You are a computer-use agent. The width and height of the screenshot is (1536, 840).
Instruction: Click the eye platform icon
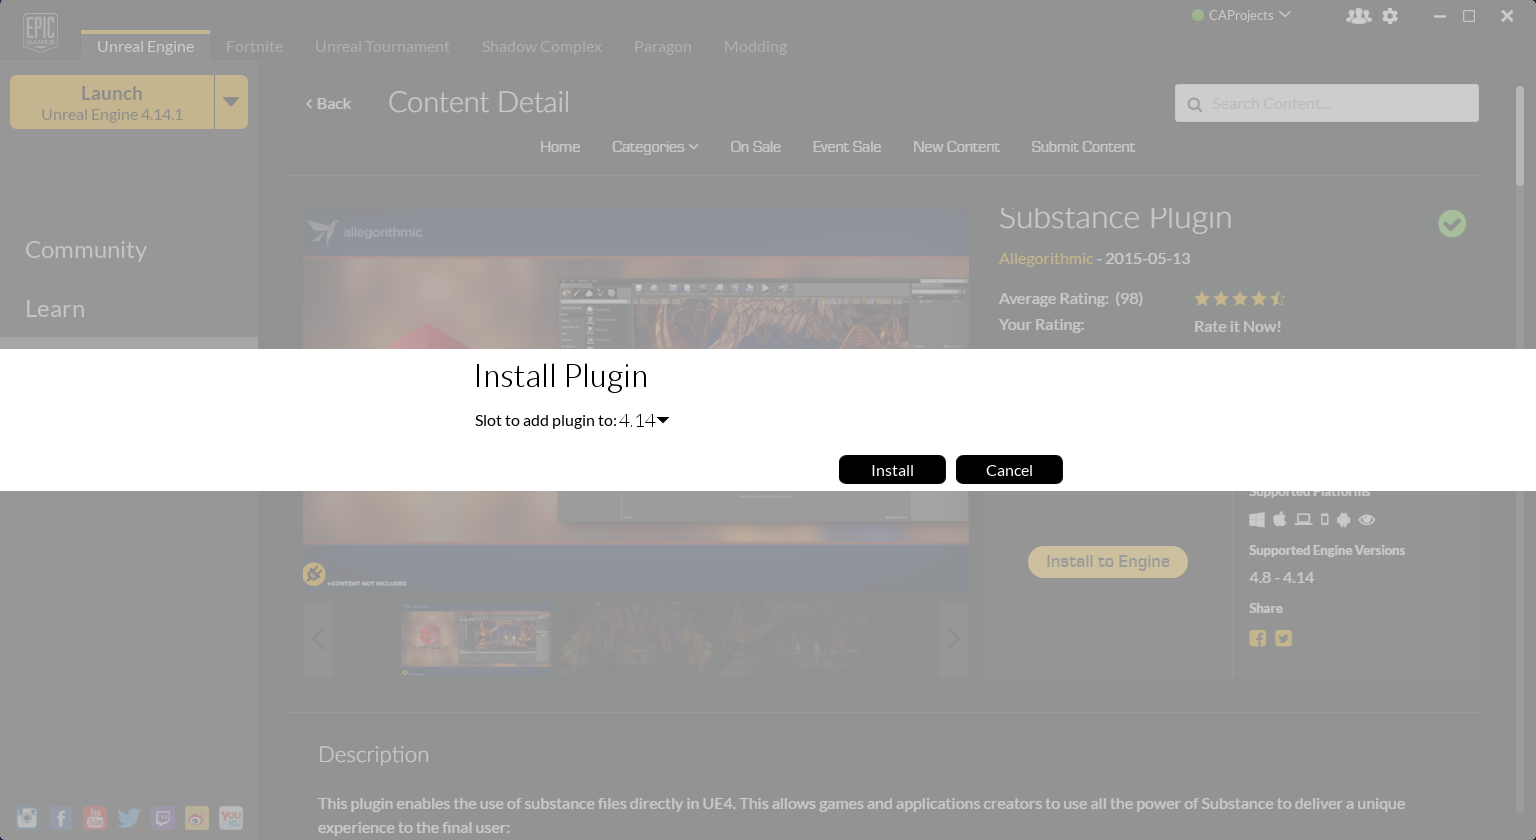pyautogui.click(x=1367, y=520)
